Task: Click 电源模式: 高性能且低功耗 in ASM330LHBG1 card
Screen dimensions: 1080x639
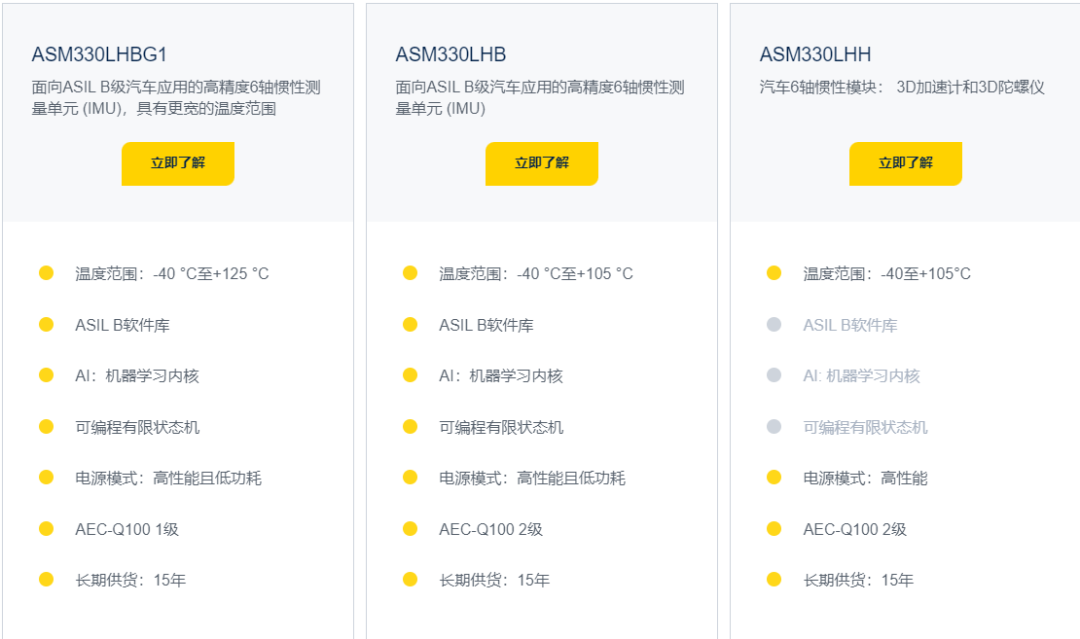Action: point(168,478)
